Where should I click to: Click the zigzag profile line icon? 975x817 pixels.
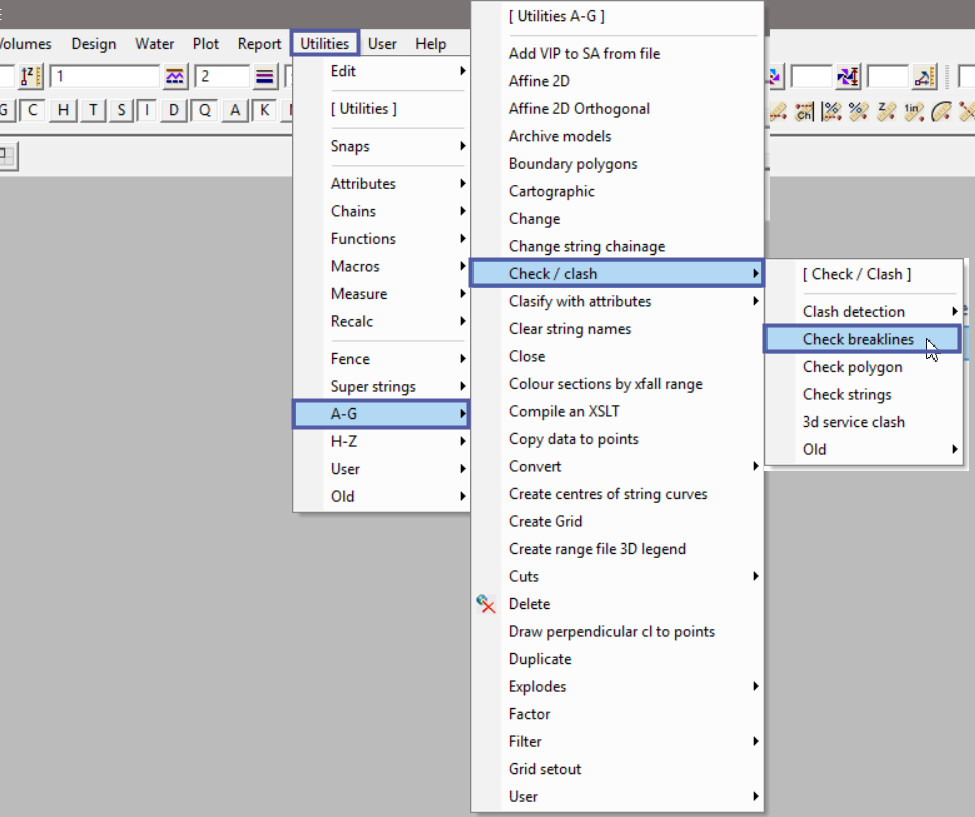[x=175, y=76]
